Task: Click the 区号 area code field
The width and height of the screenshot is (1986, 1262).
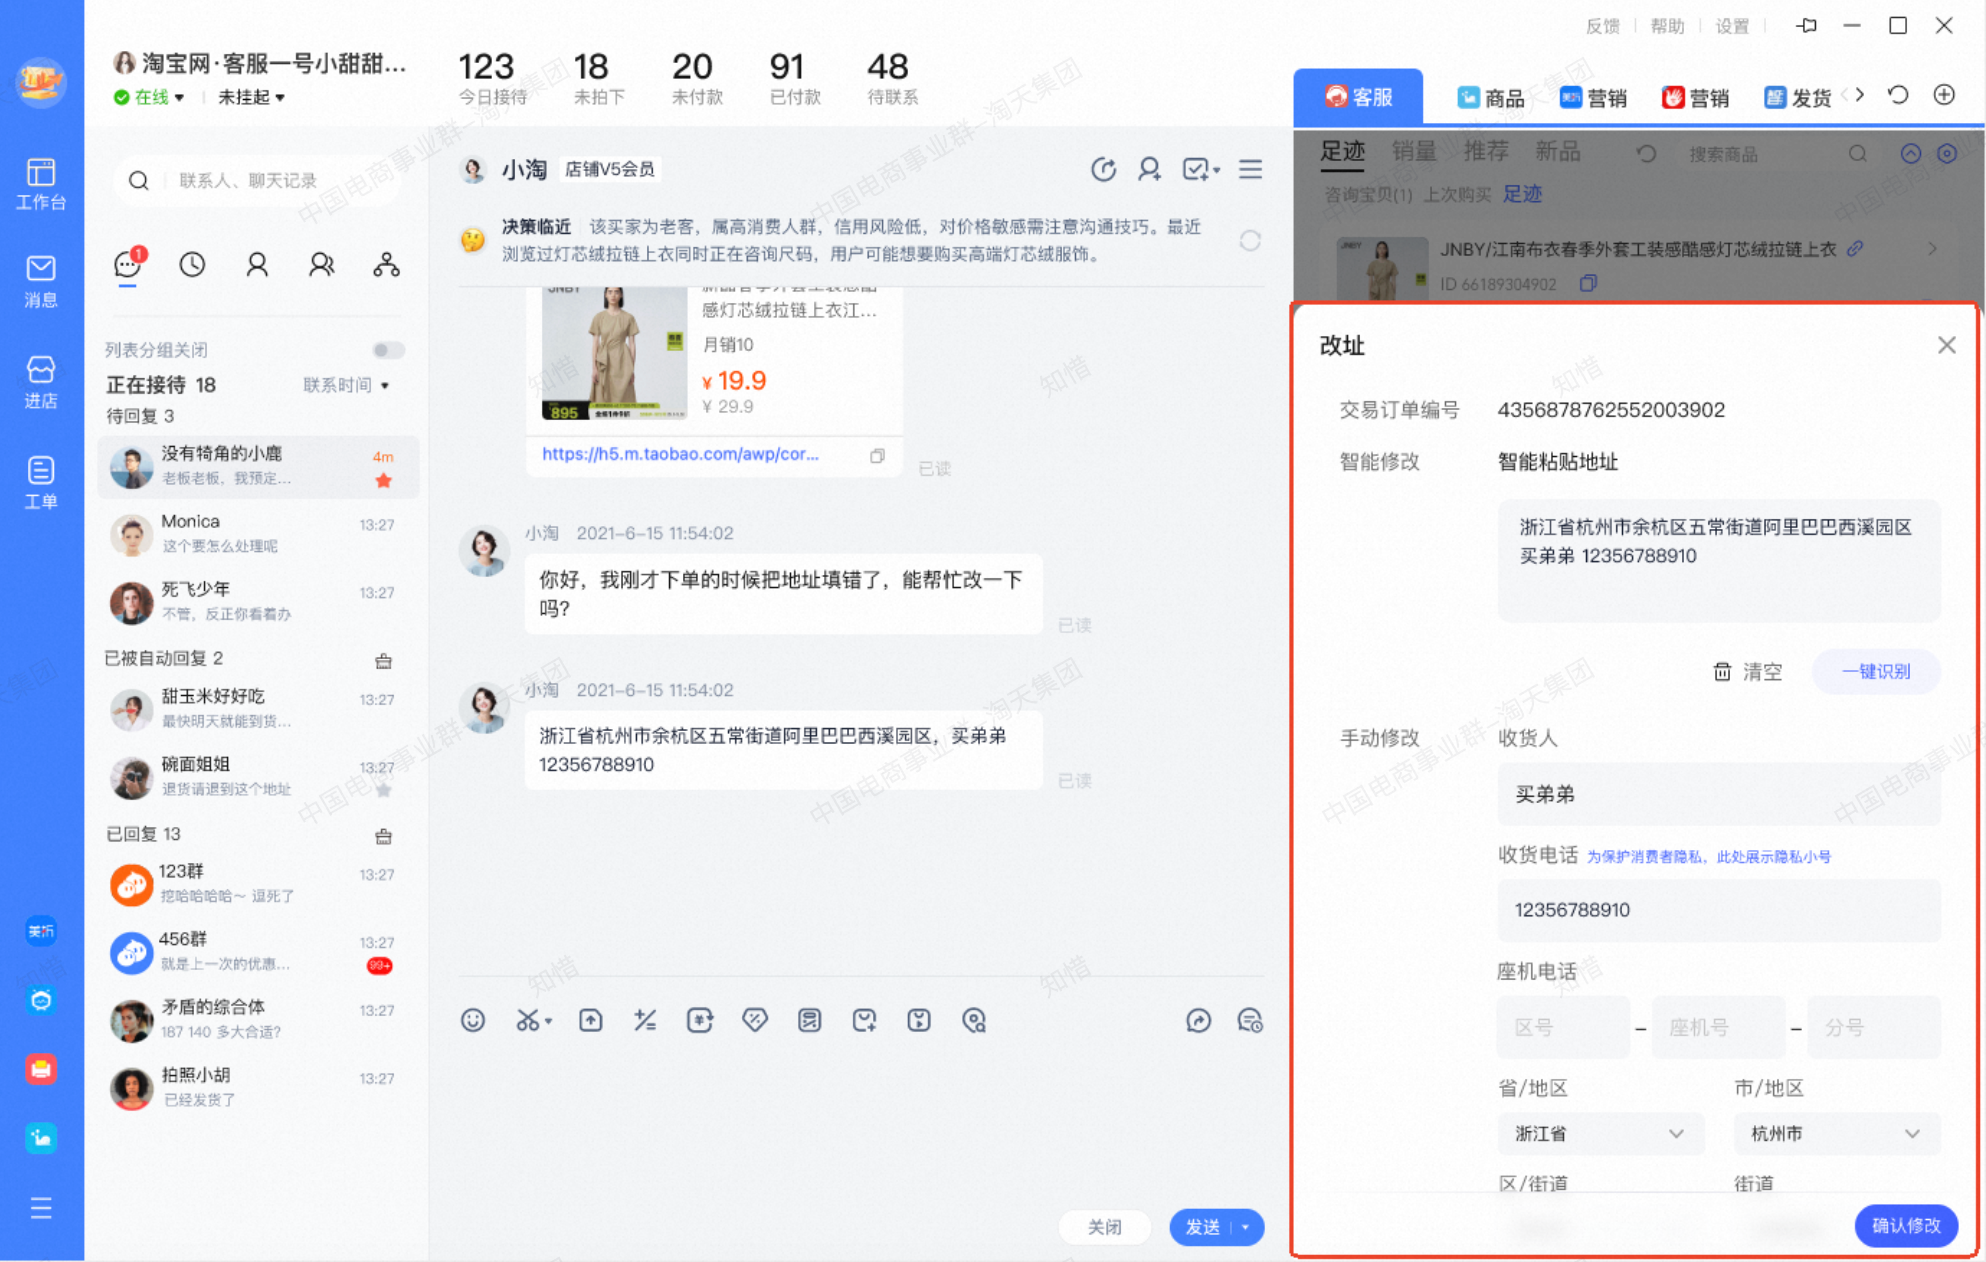Action: pos(1563,1027)
